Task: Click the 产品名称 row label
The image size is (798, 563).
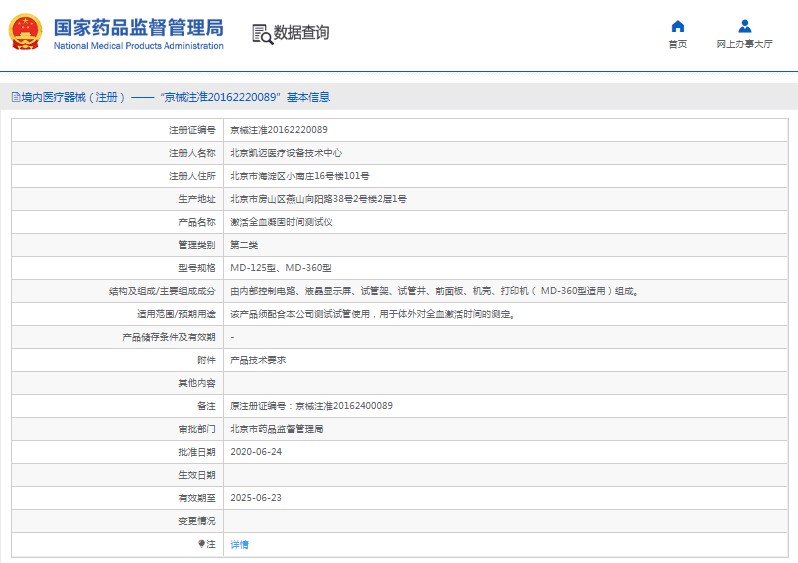Action: [x=196, y=222]
